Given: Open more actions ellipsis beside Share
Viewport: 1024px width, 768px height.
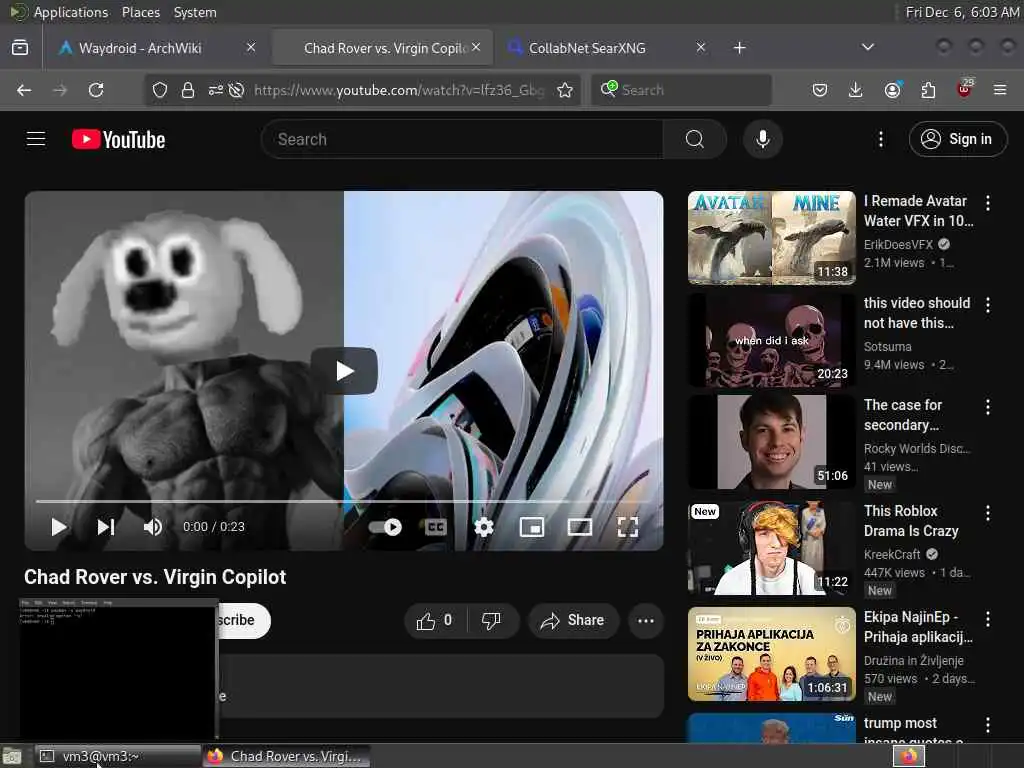Looking at the screenshot, I should (646, 621).
